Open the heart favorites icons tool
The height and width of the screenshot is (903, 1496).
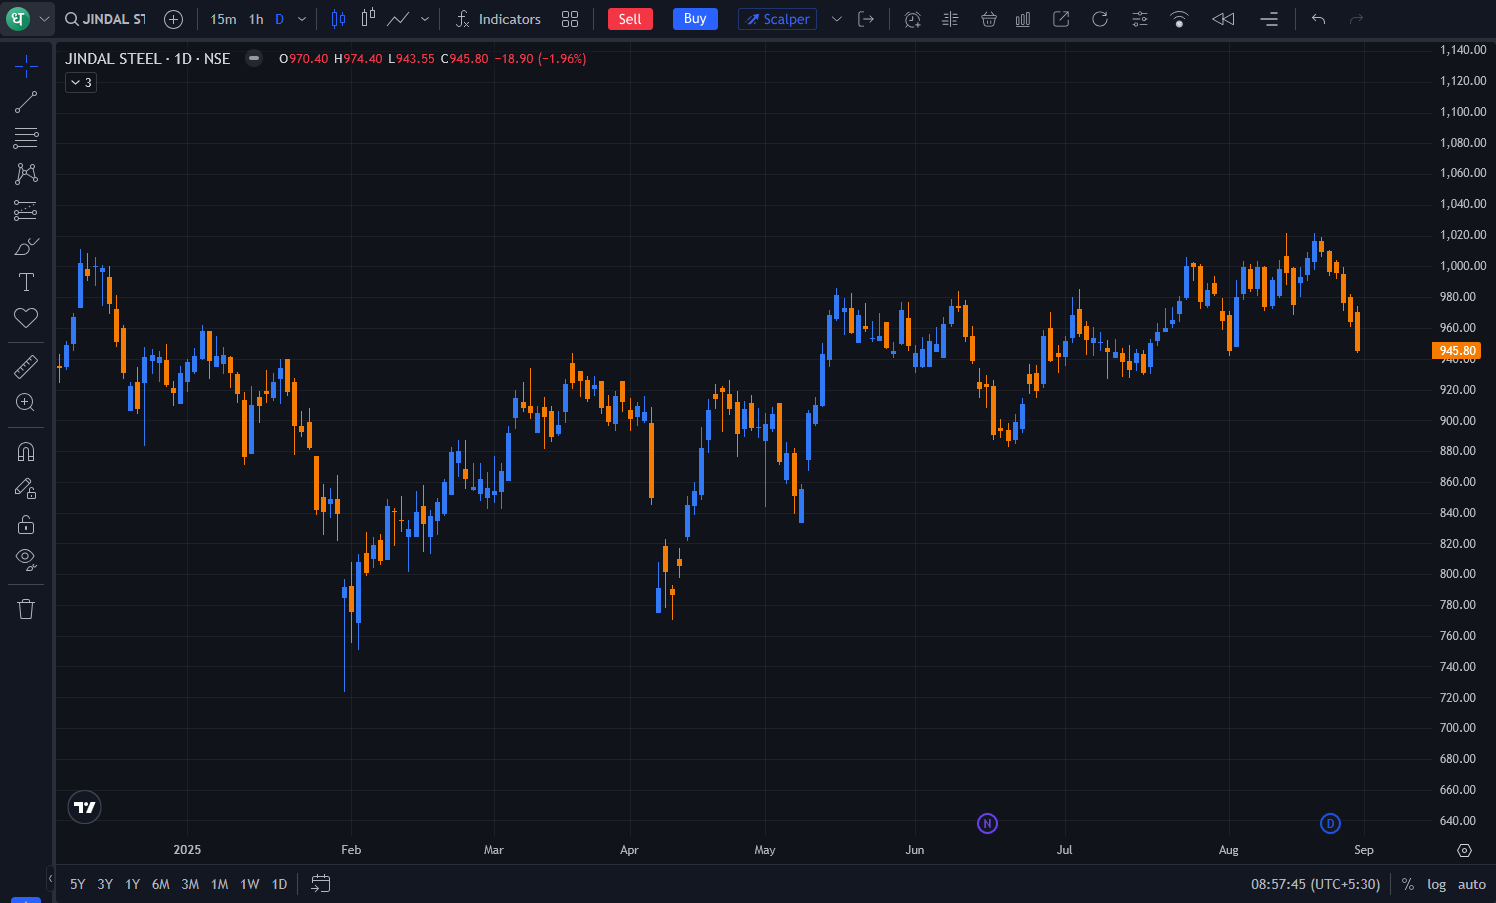pos(26,318)
